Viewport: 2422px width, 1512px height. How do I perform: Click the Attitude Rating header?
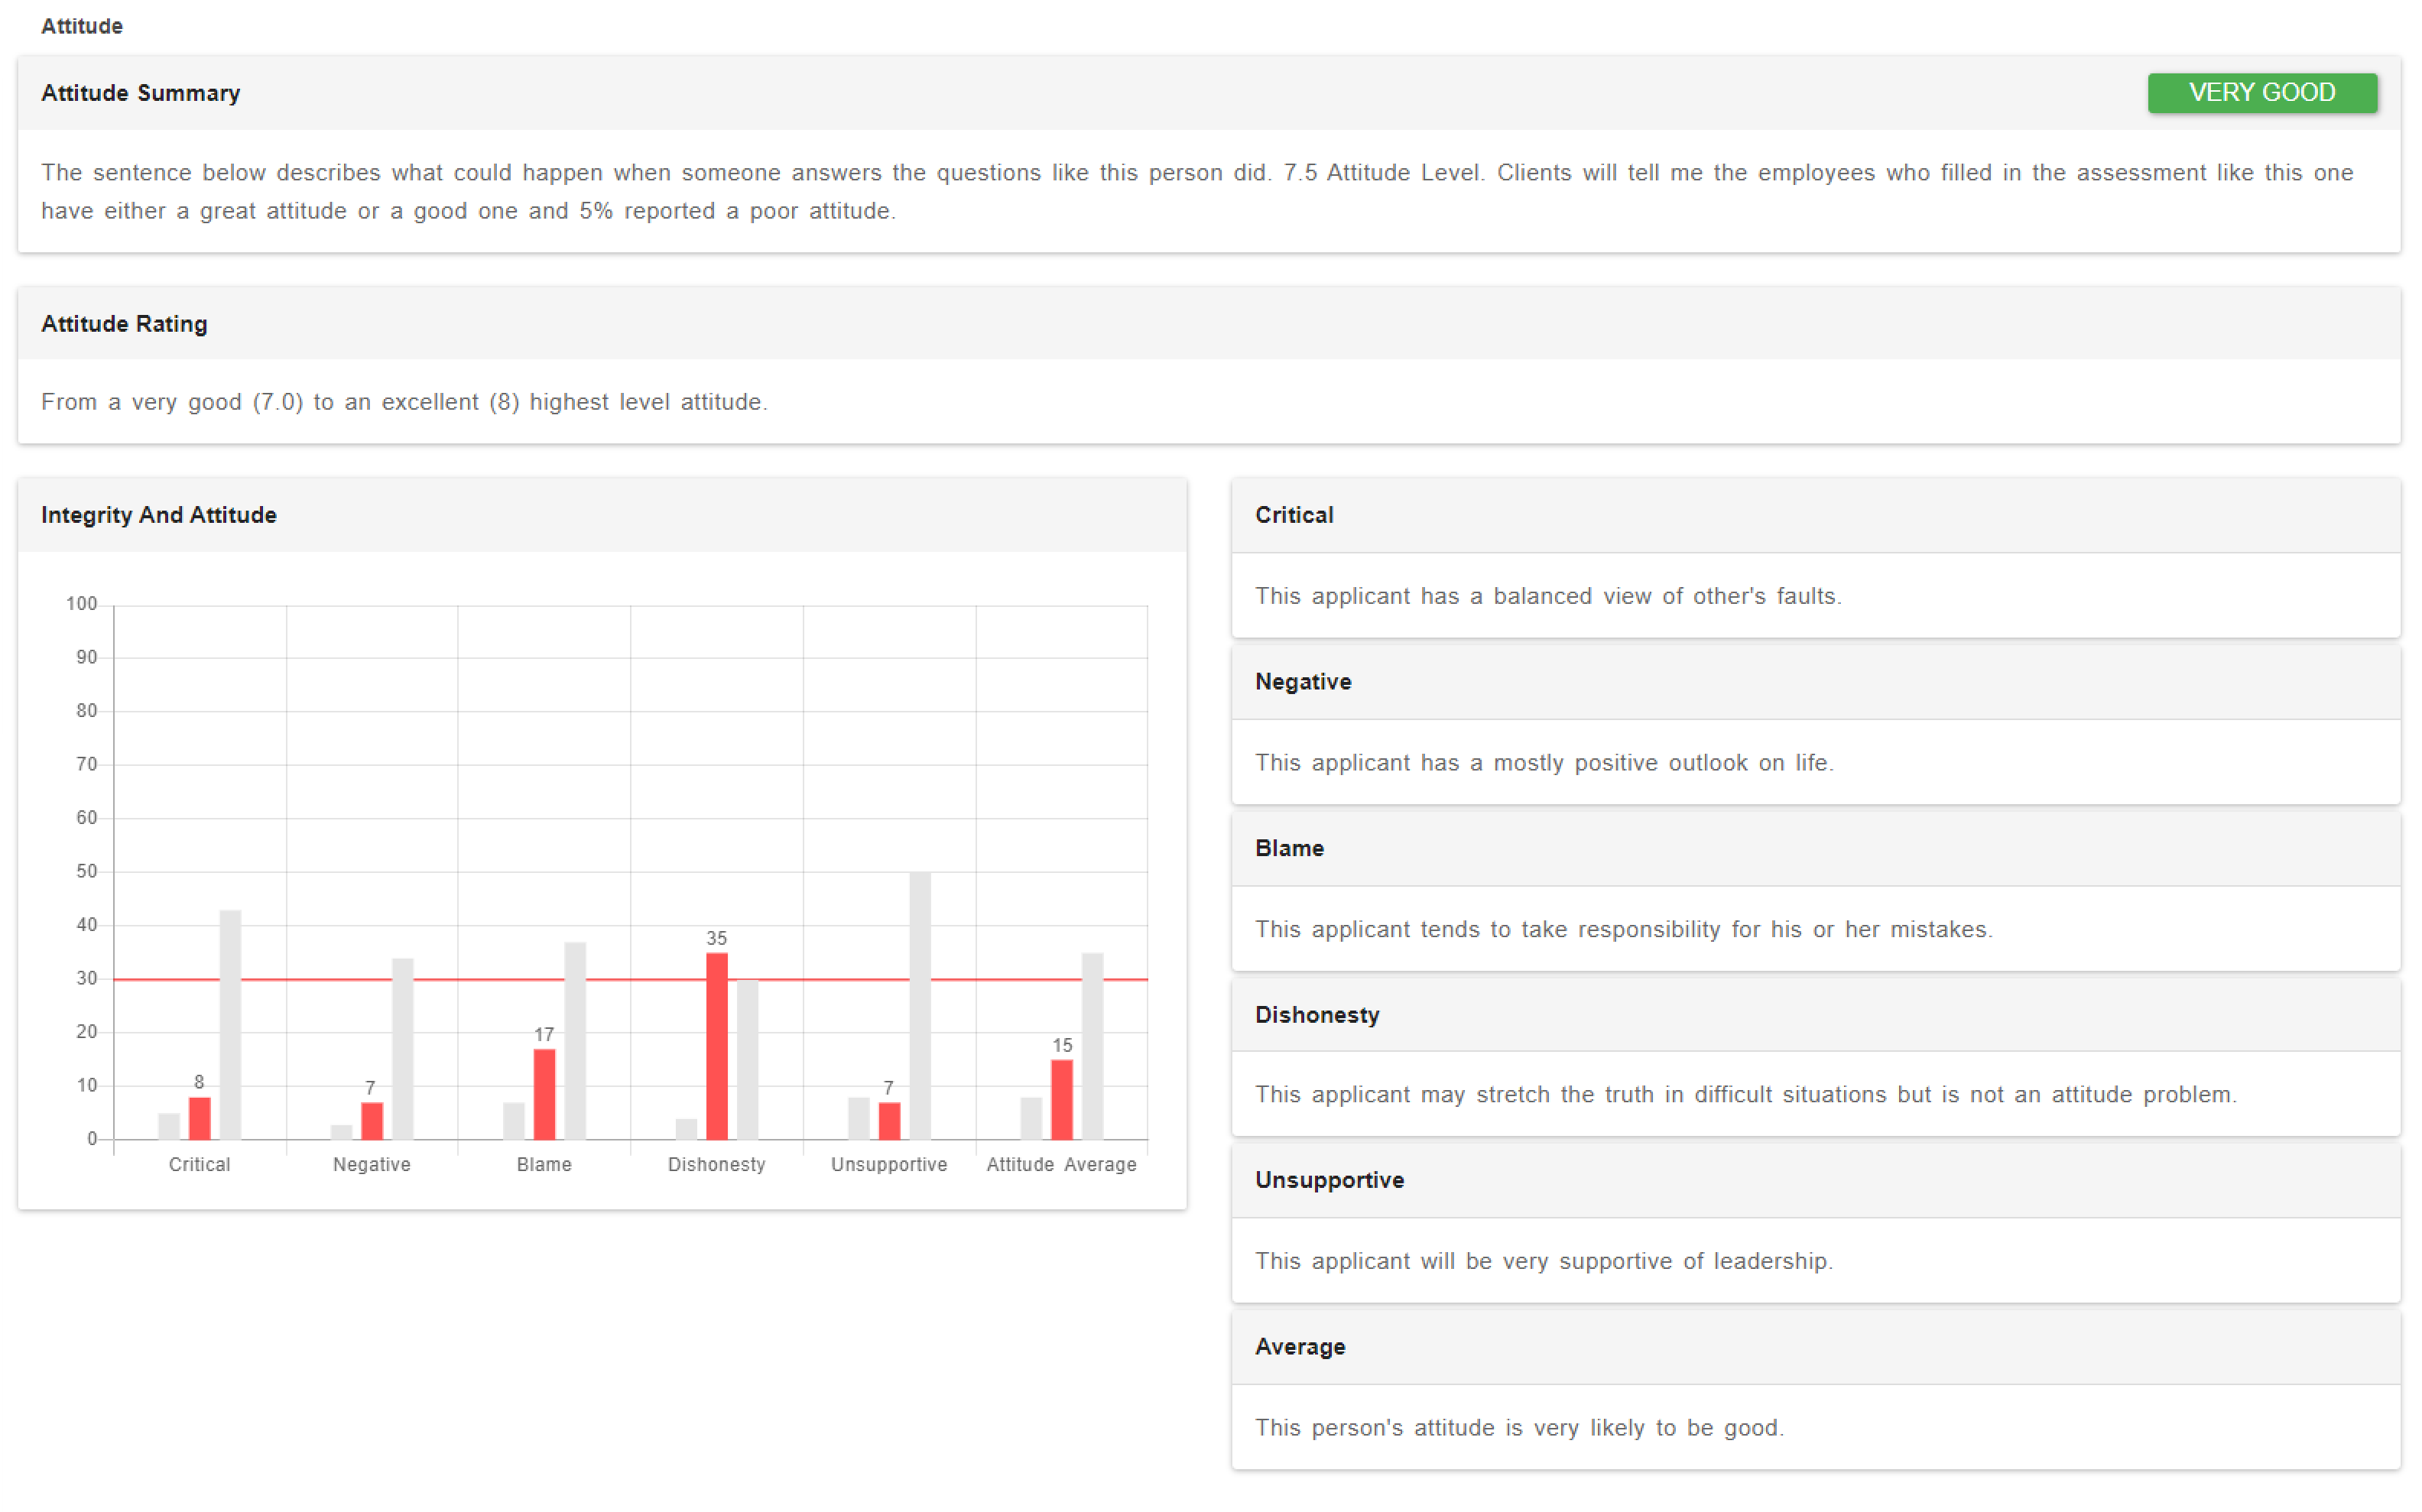(124, 324)
